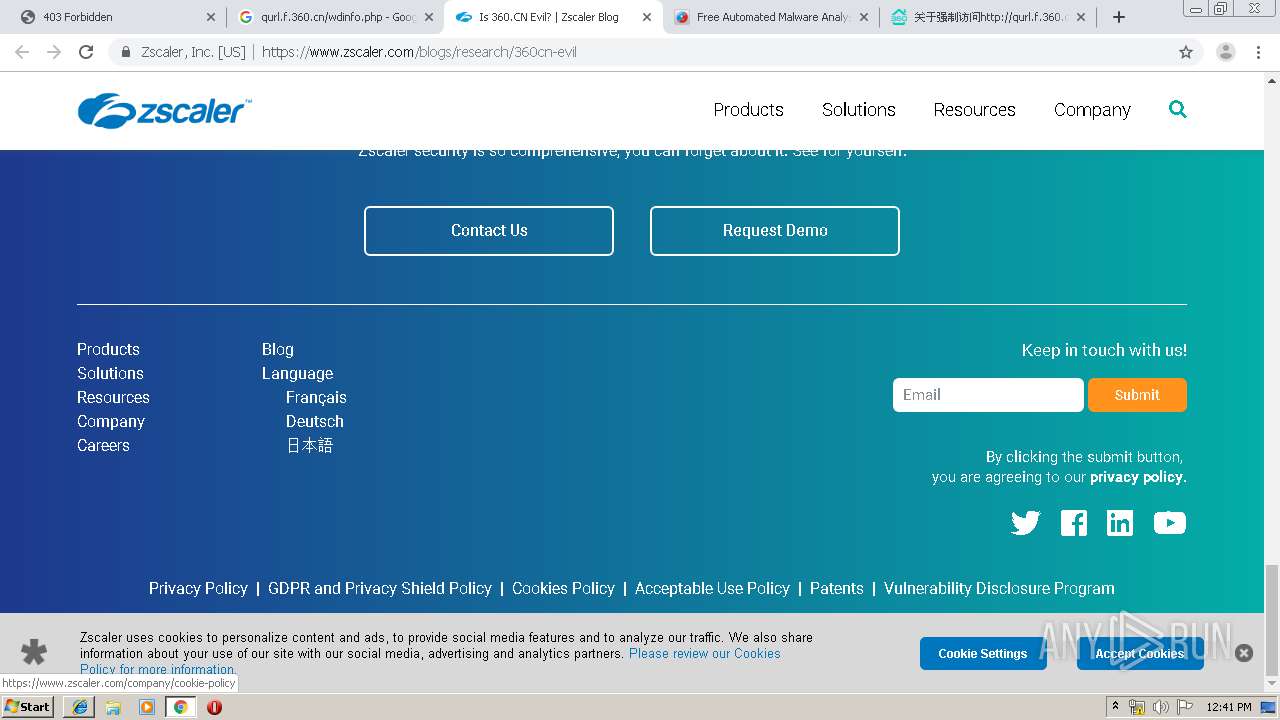1280x720 pixels.
Task: Open the privacy policy link under submit
Action: tap(1138, 477)
